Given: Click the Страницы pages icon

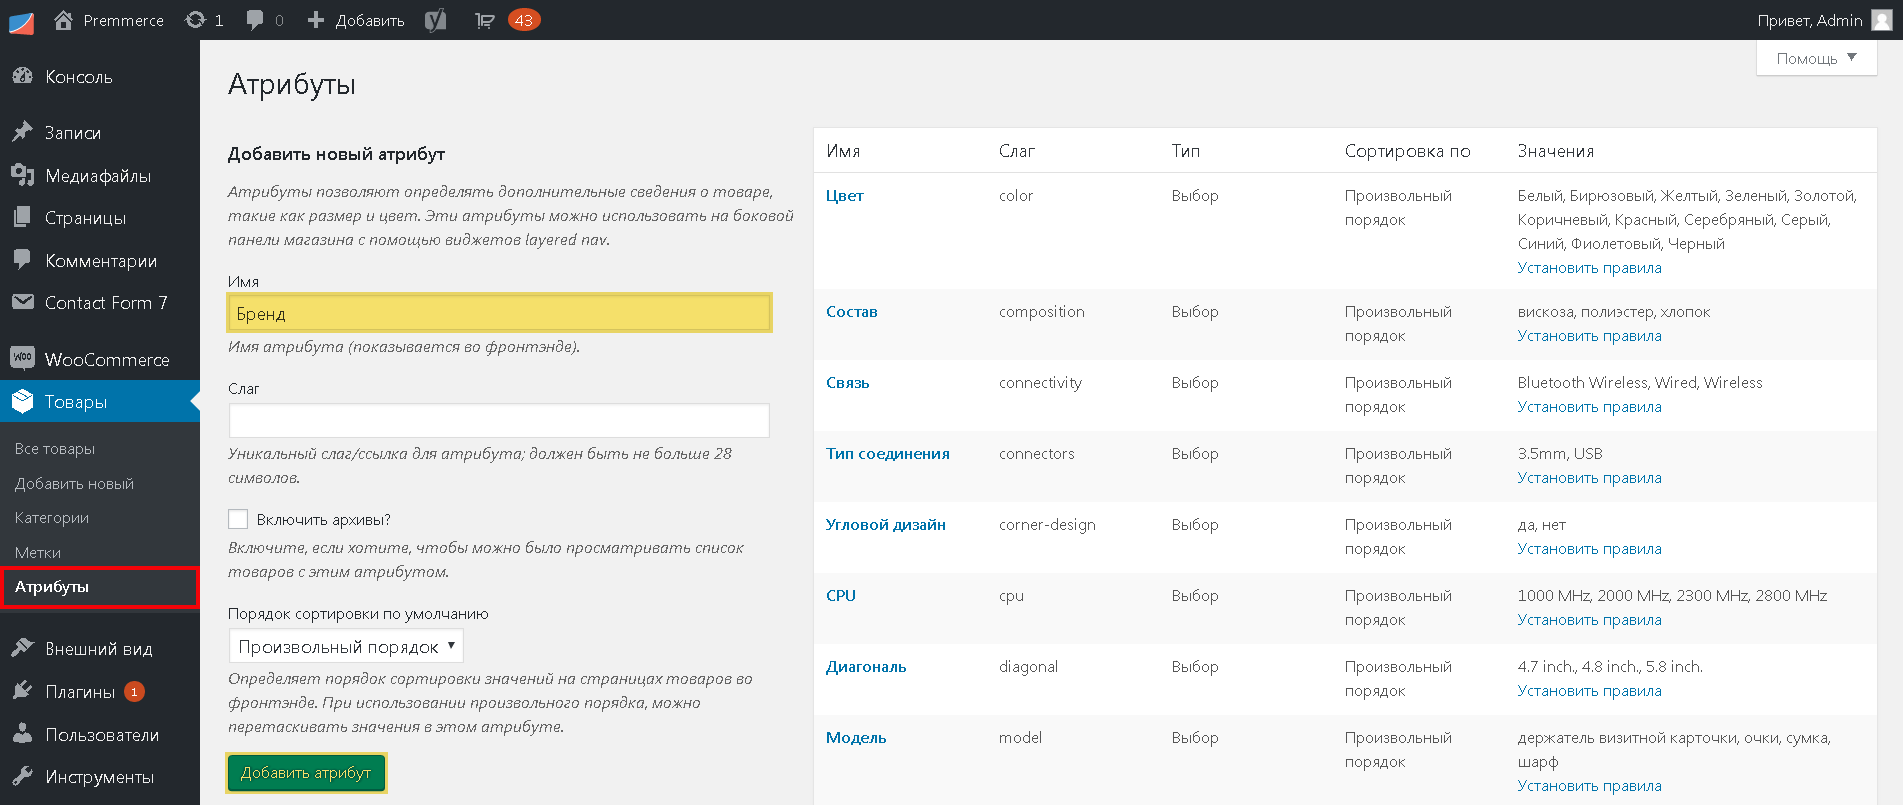Looking at the screenshot, I should tap(22, 217).
